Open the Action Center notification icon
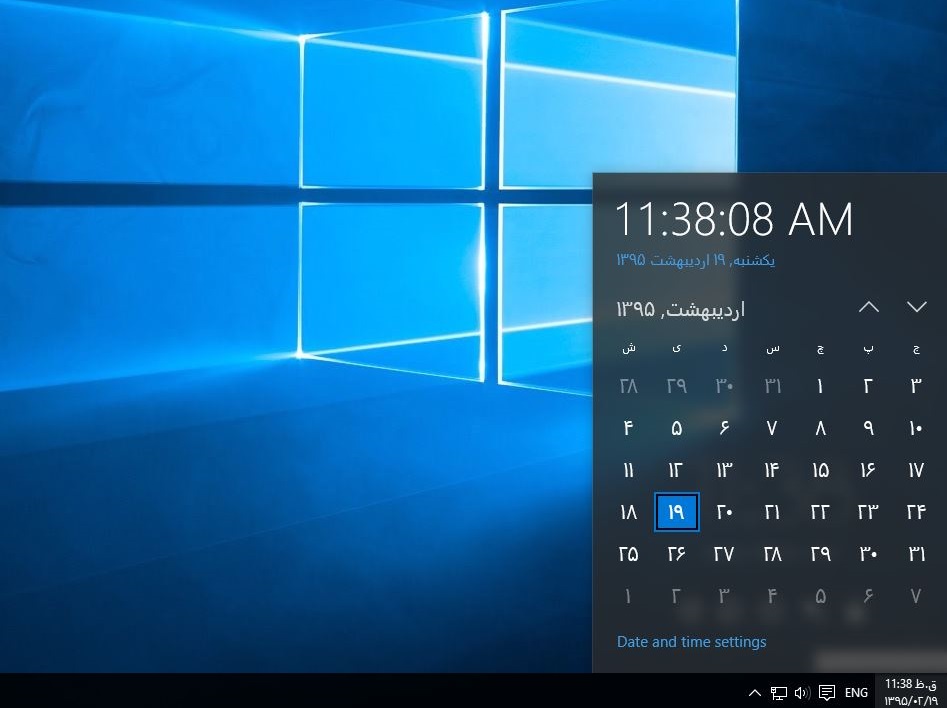 (827, 692)
